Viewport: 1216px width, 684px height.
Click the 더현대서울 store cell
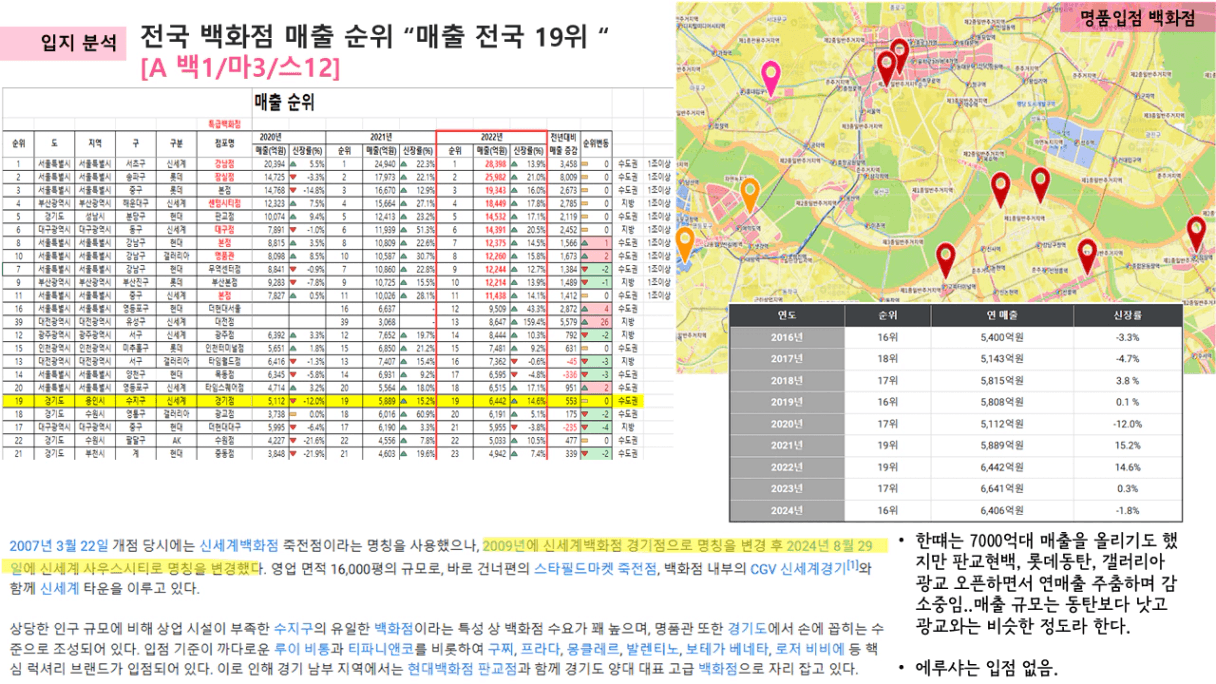[225, 309]
